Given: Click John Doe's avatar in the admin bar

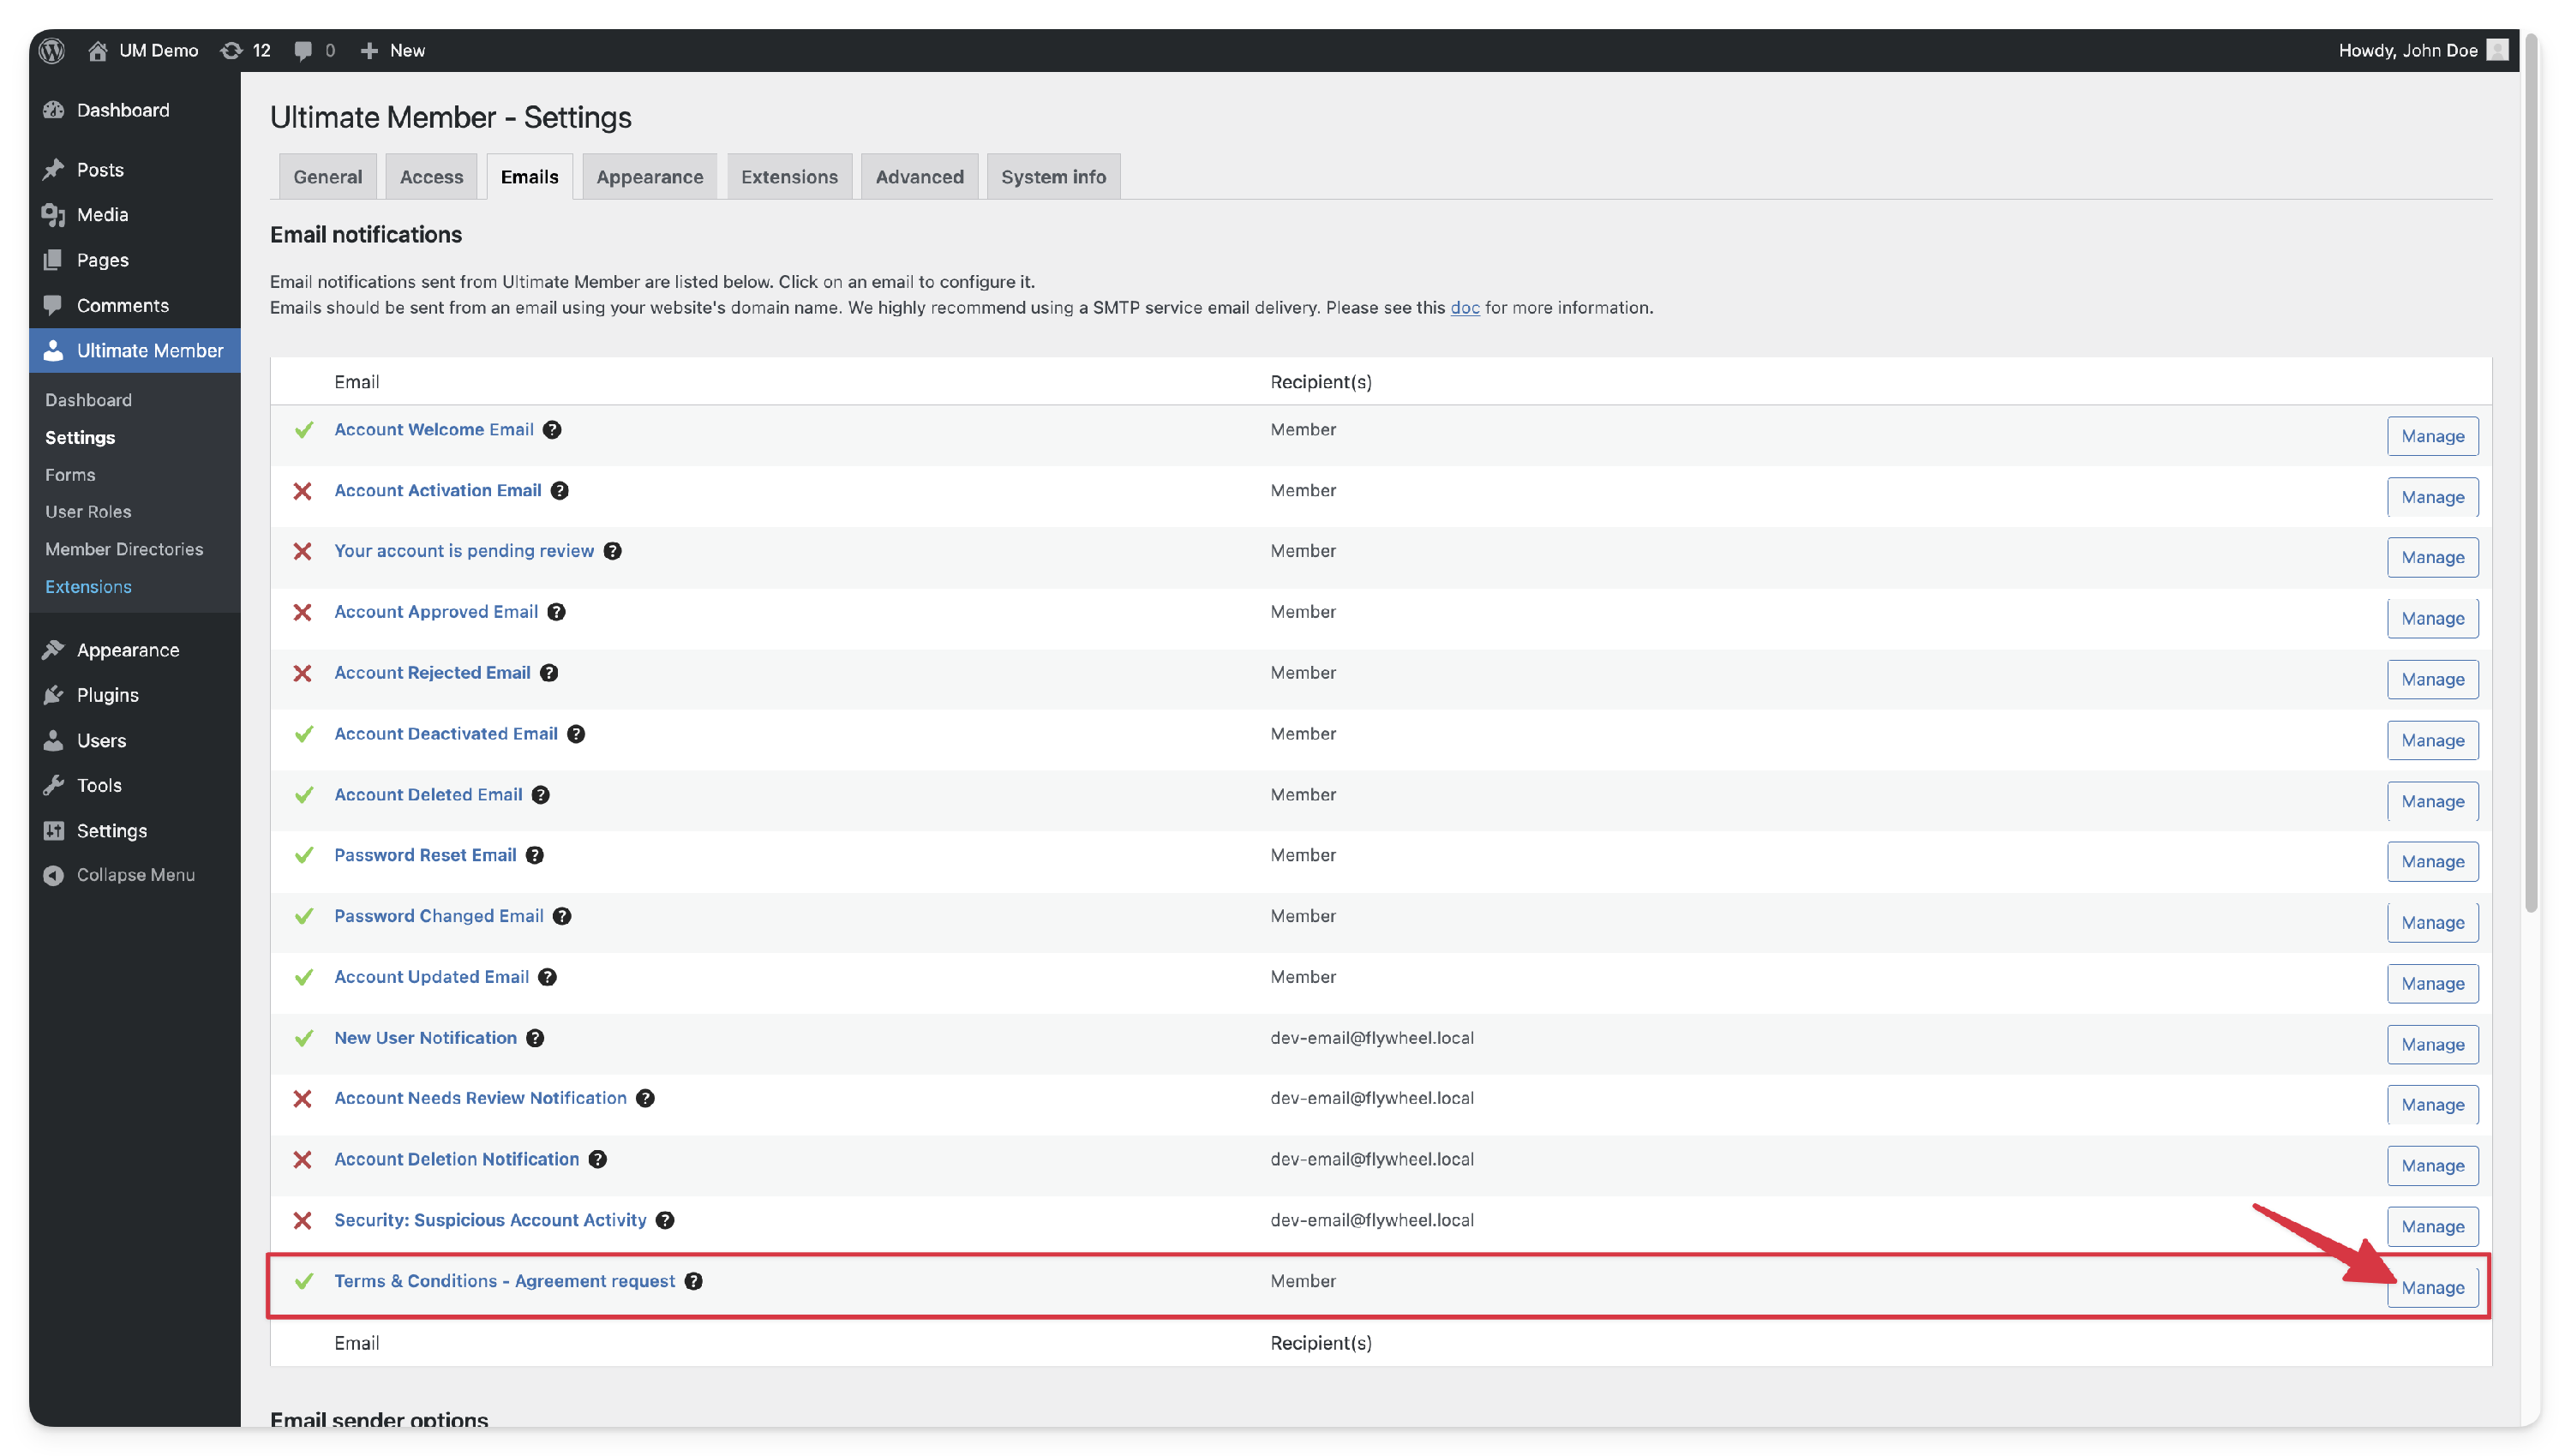Looking at the screenshot, I should click(x=2497, y=50).
